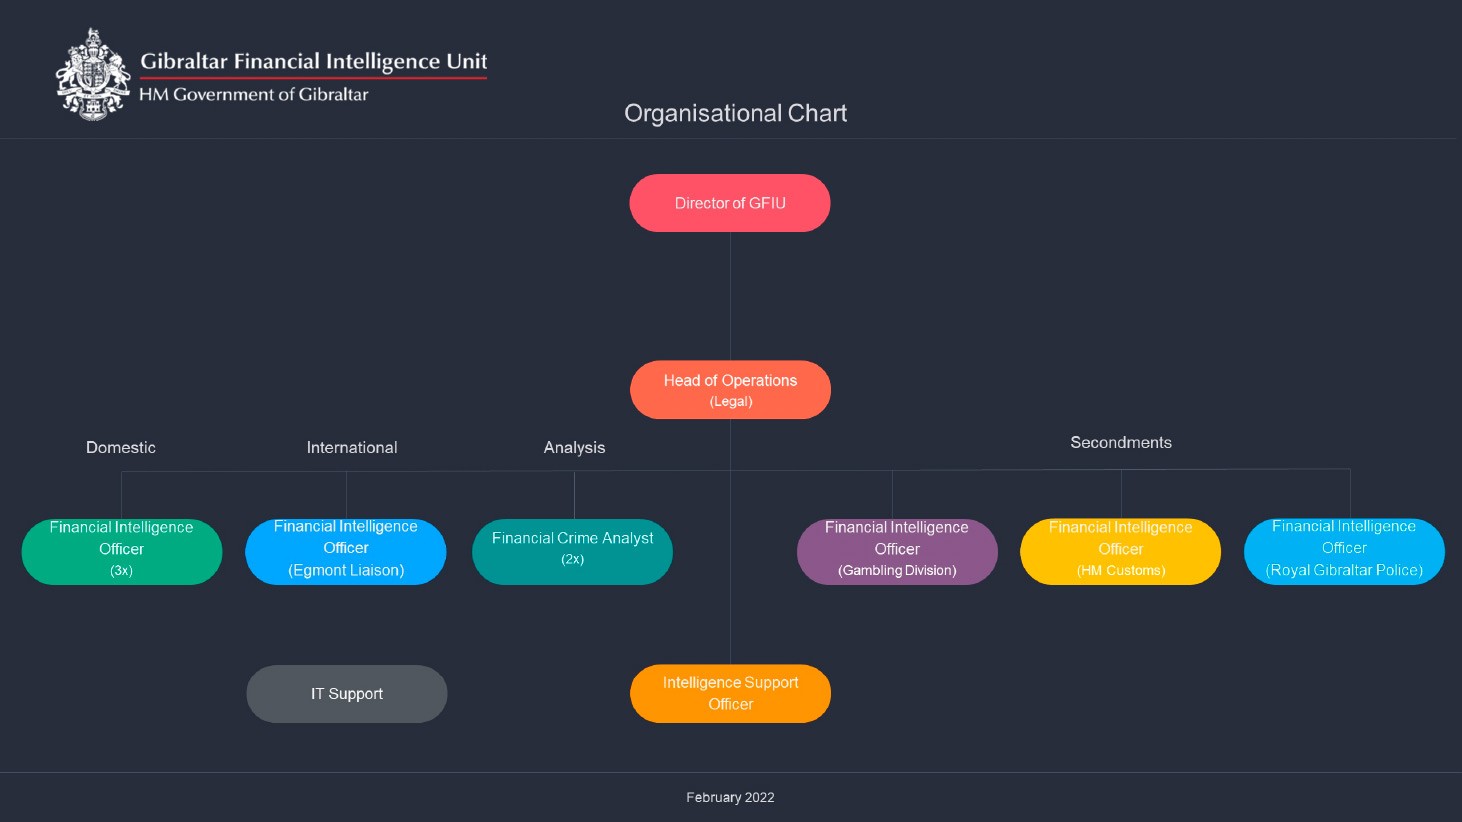Click the Gibraltar Financial Intelligence Unit title

coord(313,61)
